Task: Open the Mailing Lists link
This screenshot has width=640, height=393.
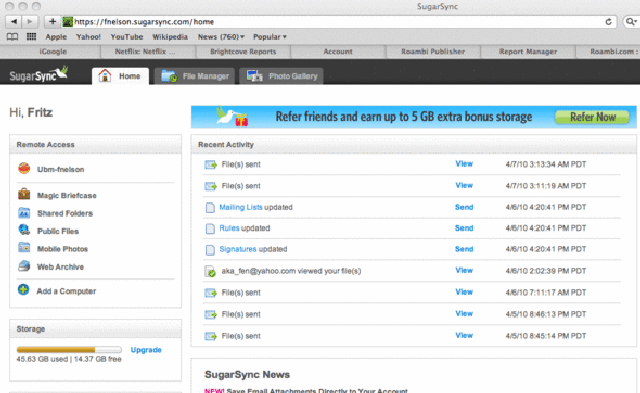Action: pos(241,207)
